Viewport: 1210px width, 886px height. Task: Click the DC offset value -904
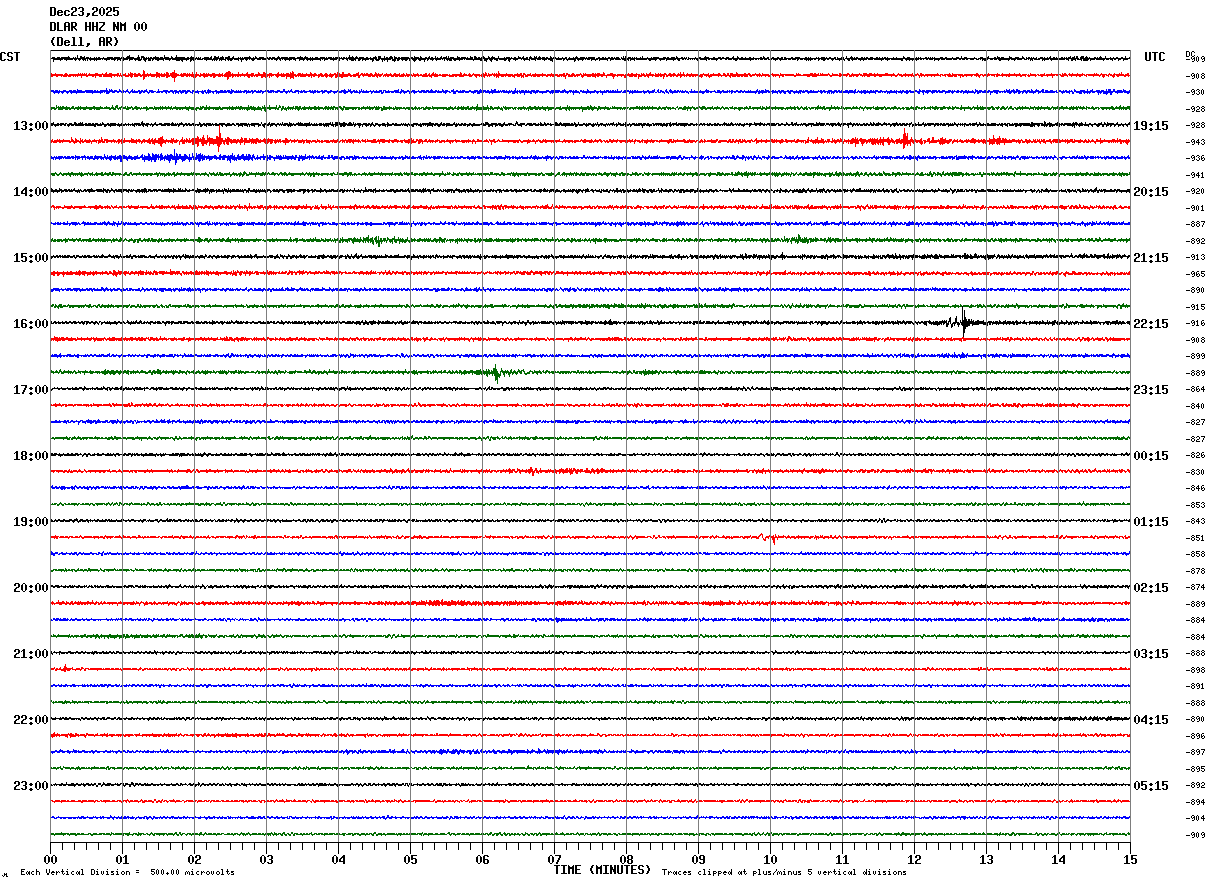(1196, 818)
